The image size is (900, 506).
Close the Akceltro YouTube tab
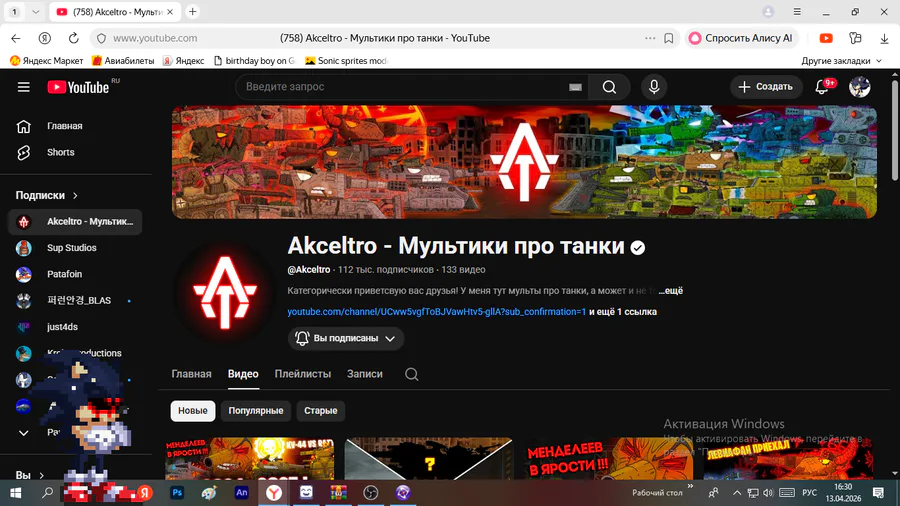[x=170, y=11]
